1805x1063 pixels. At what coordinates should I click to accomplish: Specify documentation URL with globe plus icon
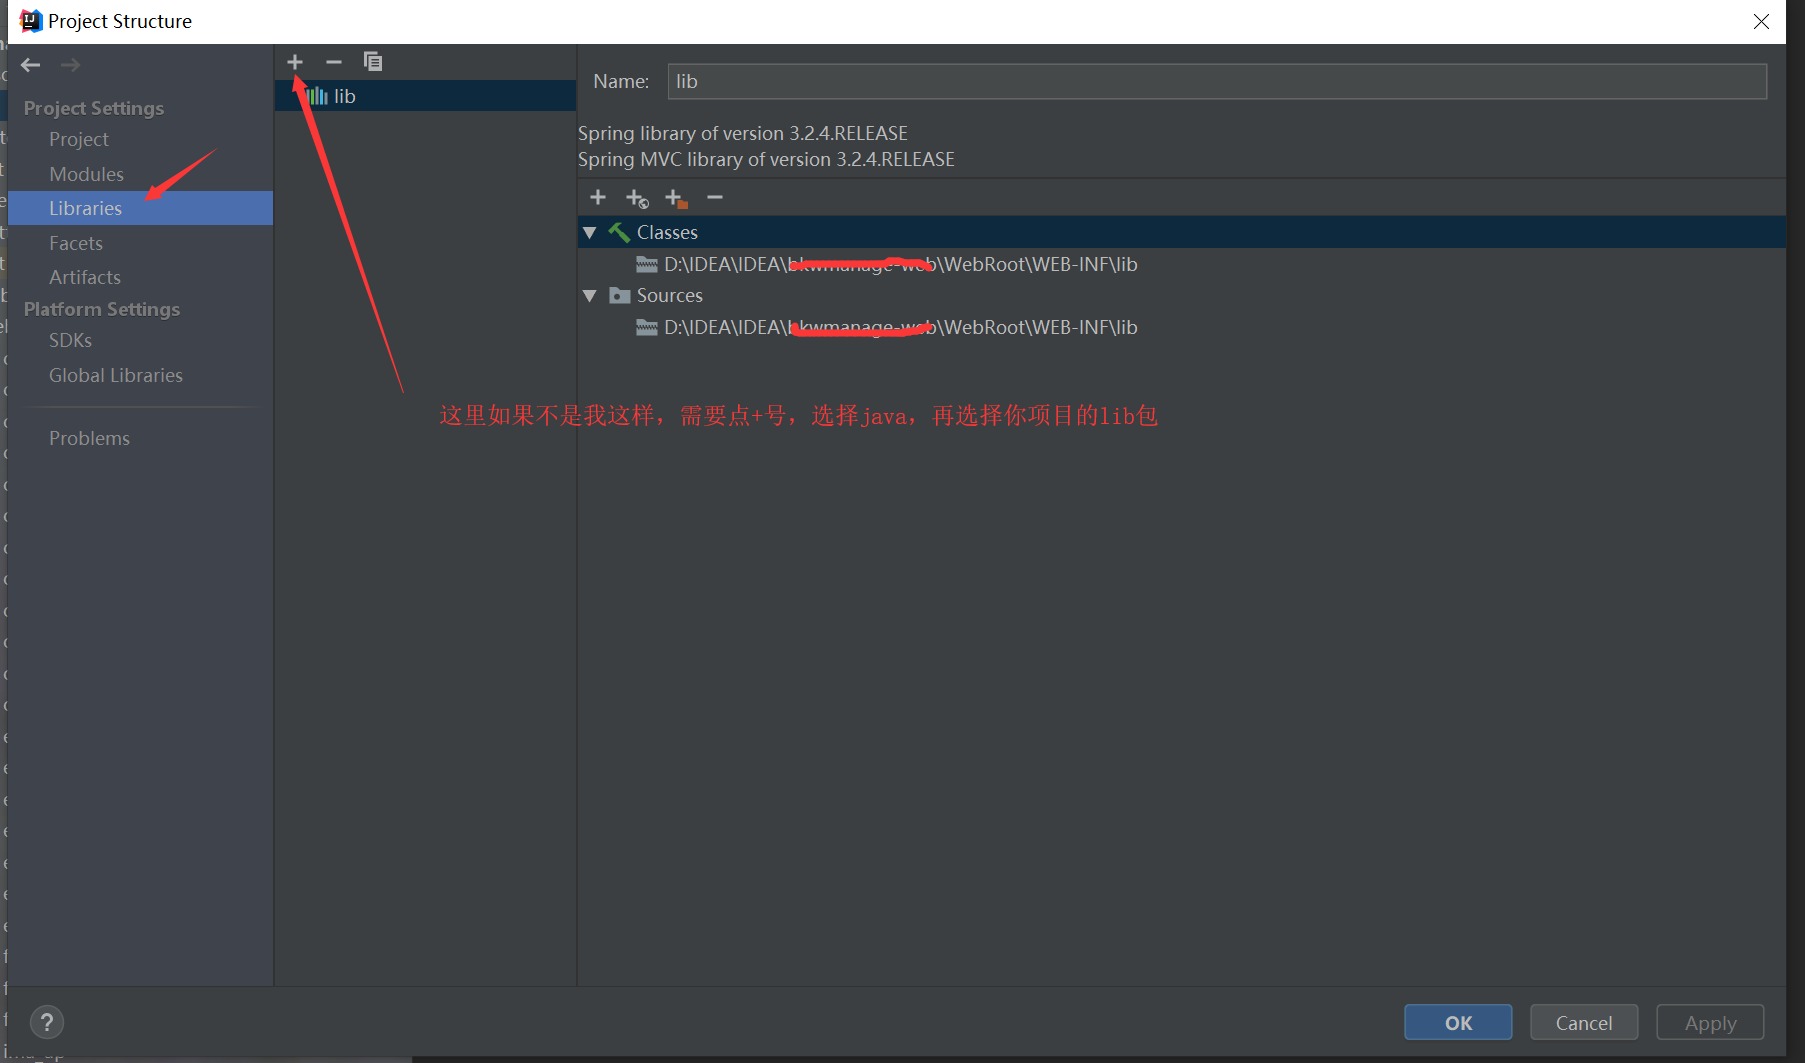pyautogui.click(x=637, y=198)
